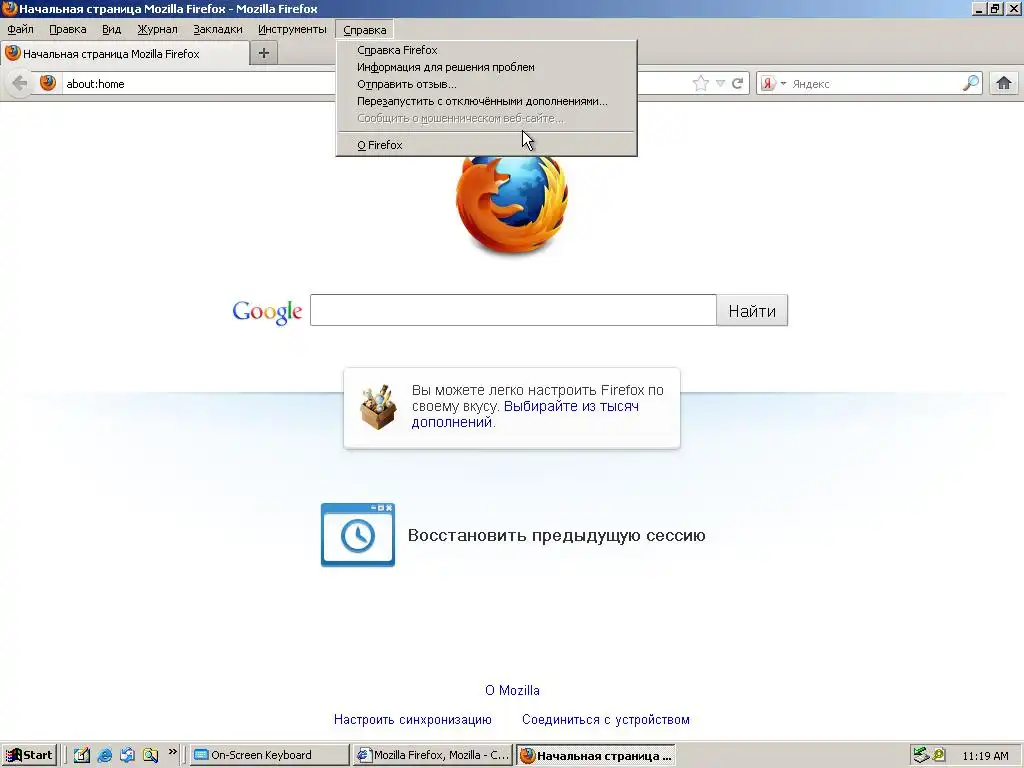Select Перезапустить с отключёнными дополнениями
The height and width of the screenshot is (768, 1024).
(487, 101)
